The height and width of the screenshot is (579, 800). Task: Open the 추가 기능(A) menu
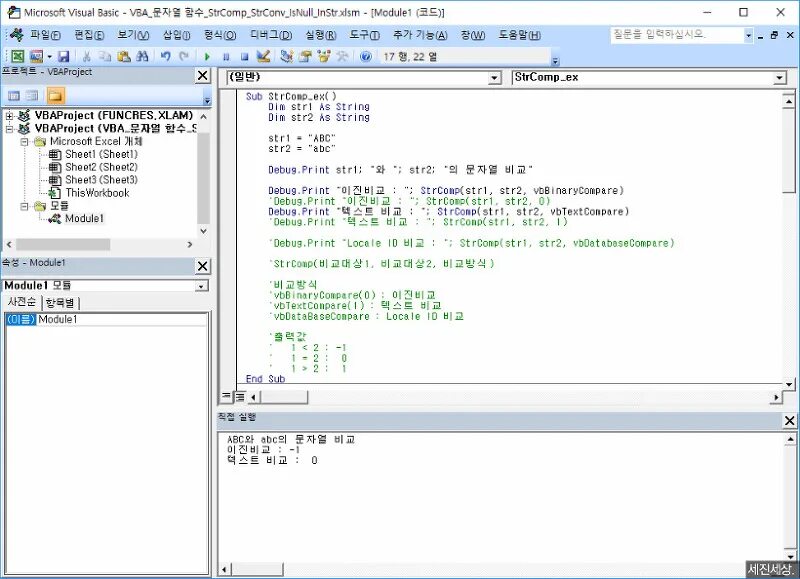pos(420,35)
